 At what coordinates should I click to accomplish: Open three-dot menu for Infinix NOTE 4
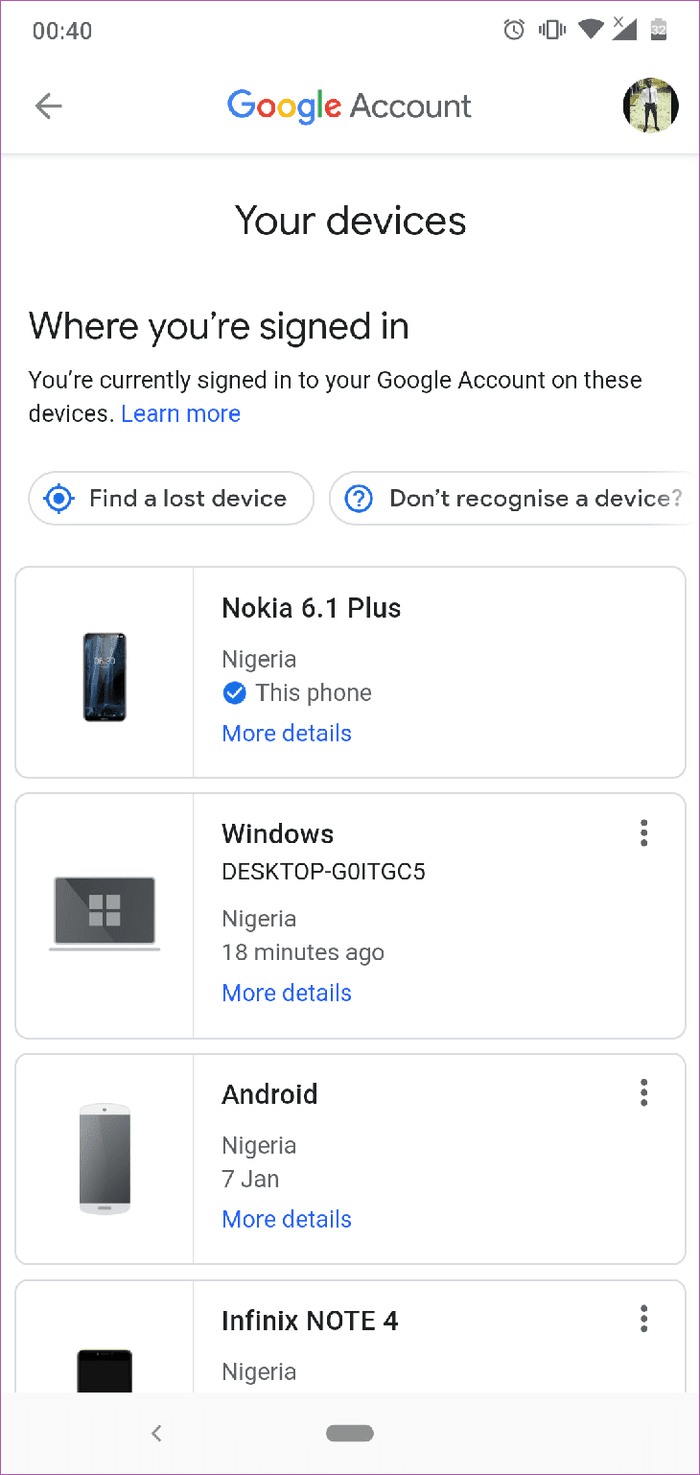click(644, 1319)
